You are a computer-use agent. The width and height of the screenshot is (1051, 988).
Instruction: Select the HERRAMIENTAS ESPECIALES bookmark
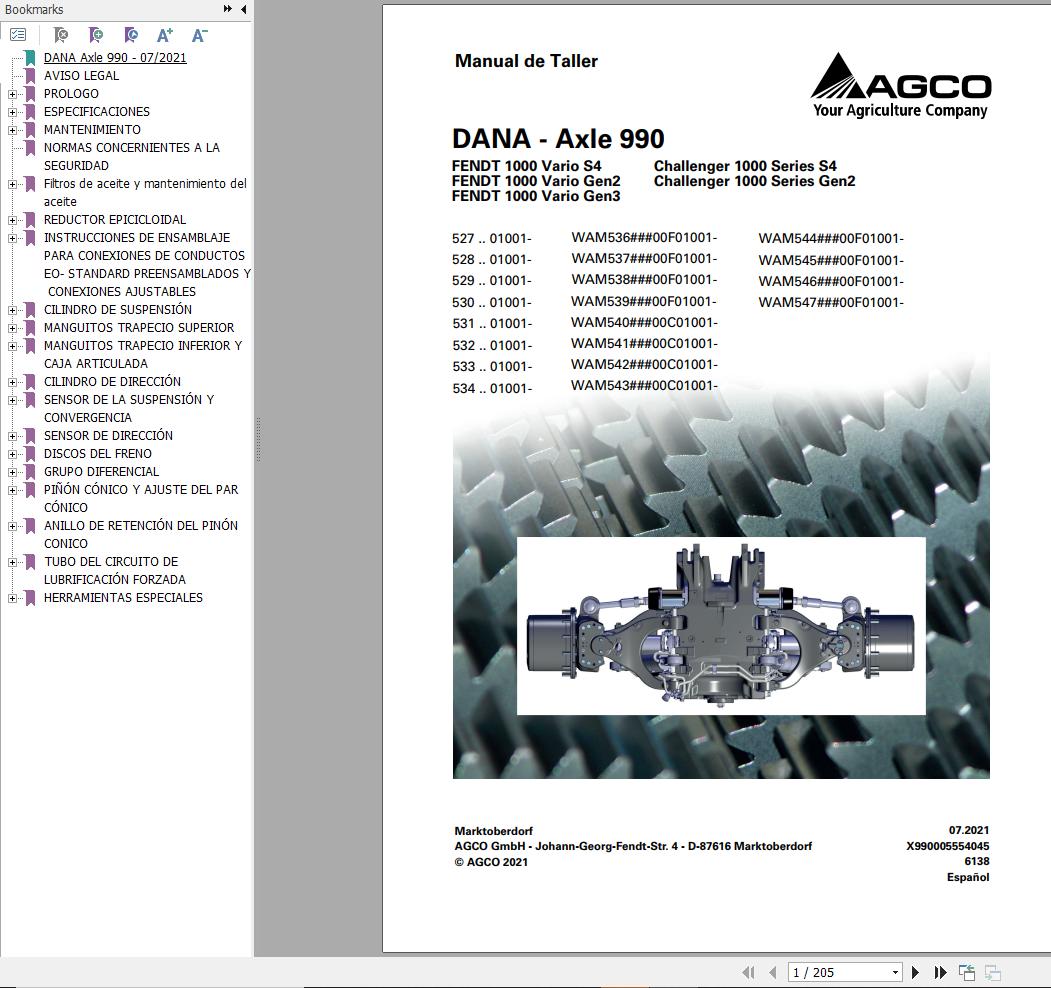(x=123, y=597)
